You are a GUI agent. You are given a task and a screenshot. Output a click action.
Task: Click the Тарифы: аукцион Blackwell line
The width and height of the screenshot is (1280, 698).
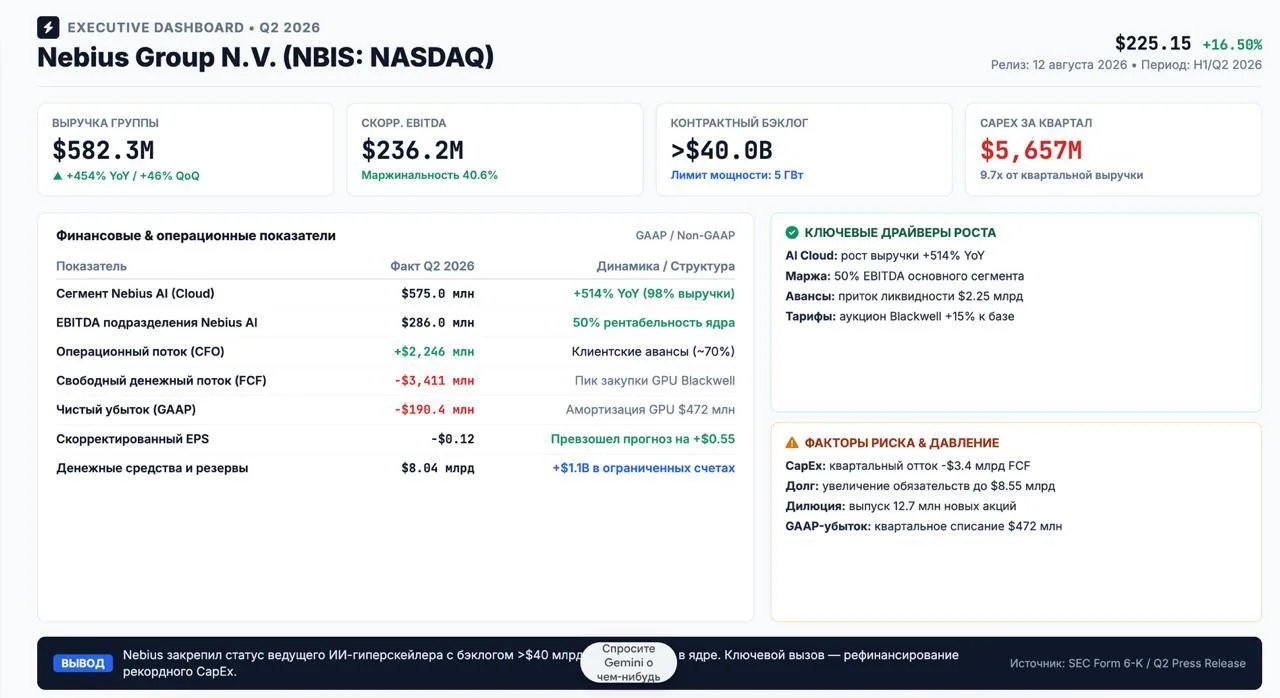[x=900, y=316]
